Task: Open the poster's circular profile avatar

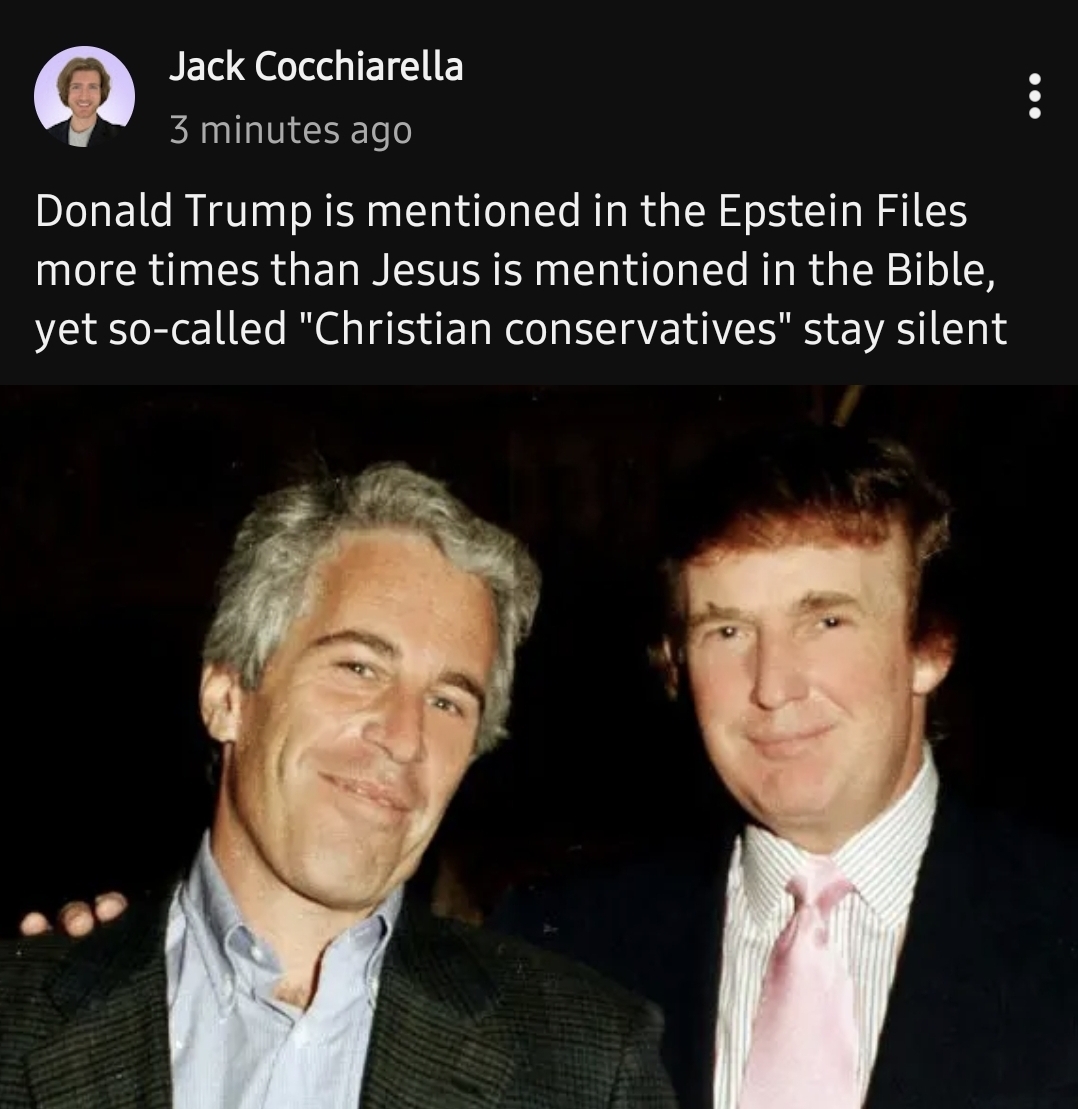Action: pos(84,97)
